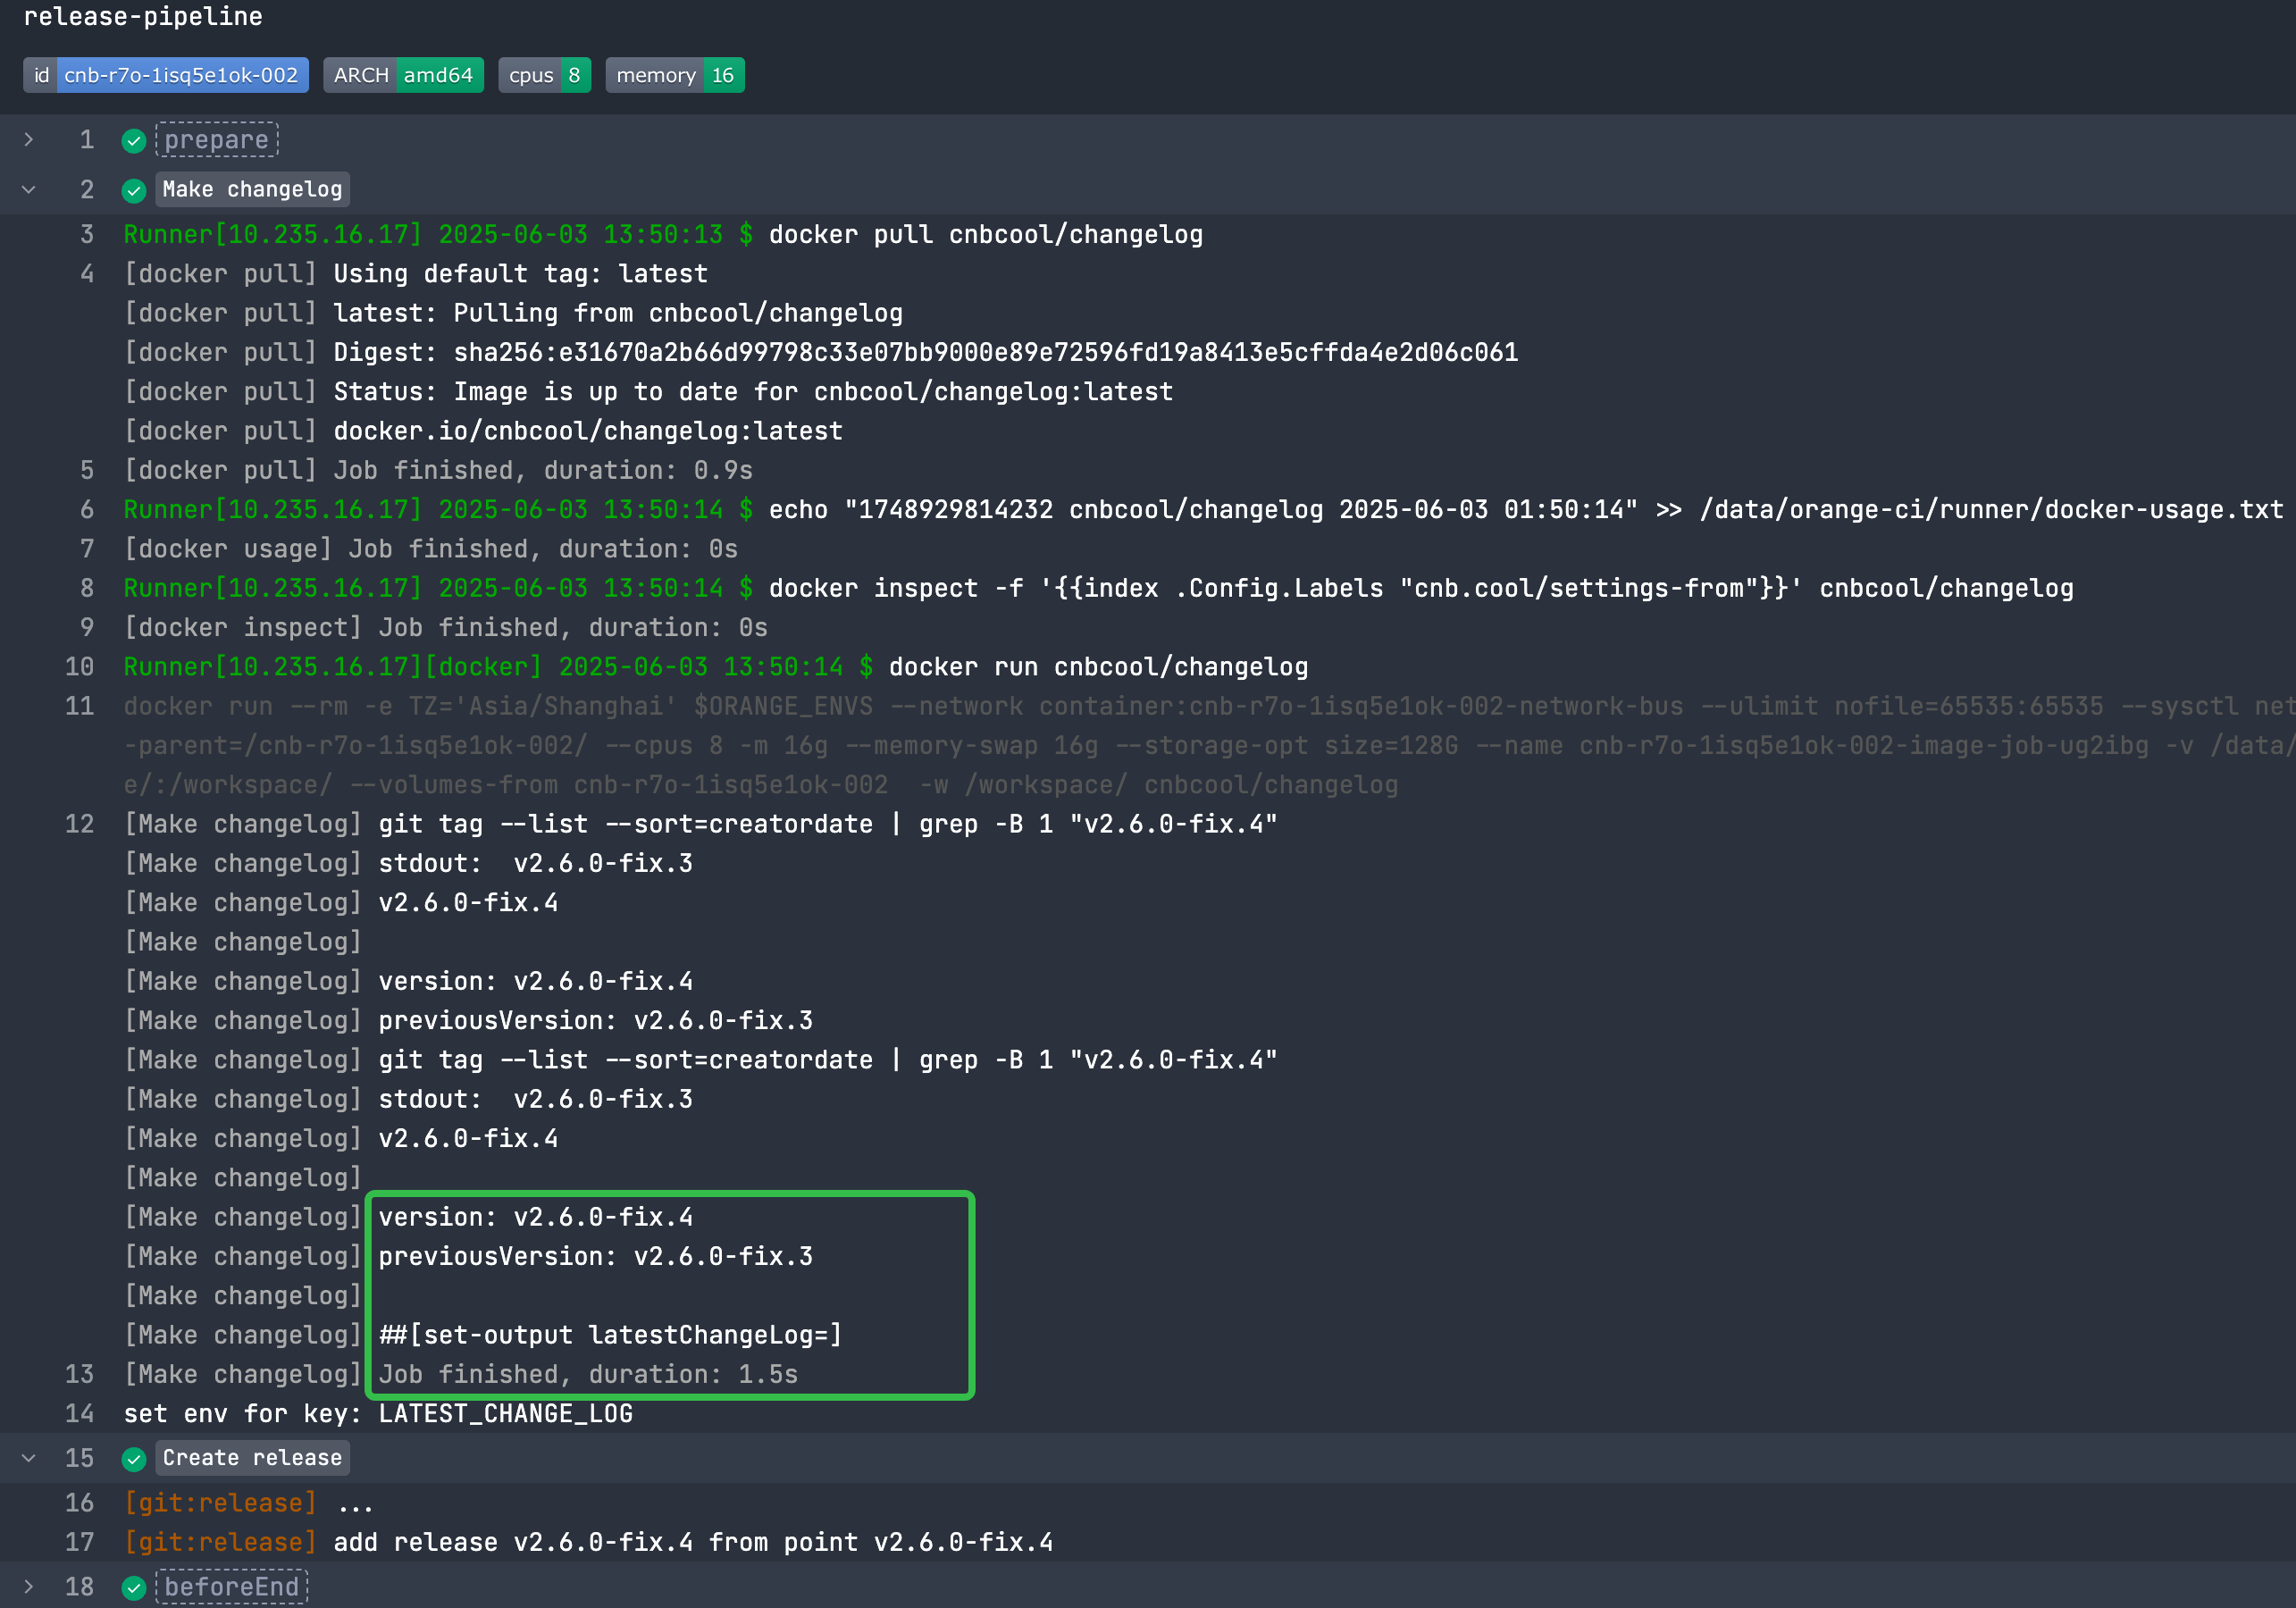Click log line number 3
The width and height of the screenshot is (2296, 1608).
click(87, 234)
